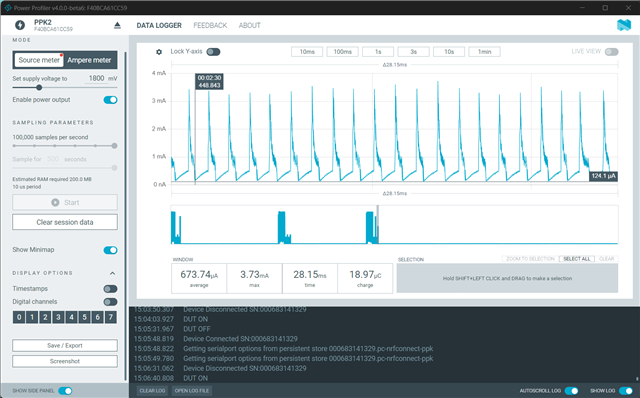Adjust the supply voltage slider handle

39,87
